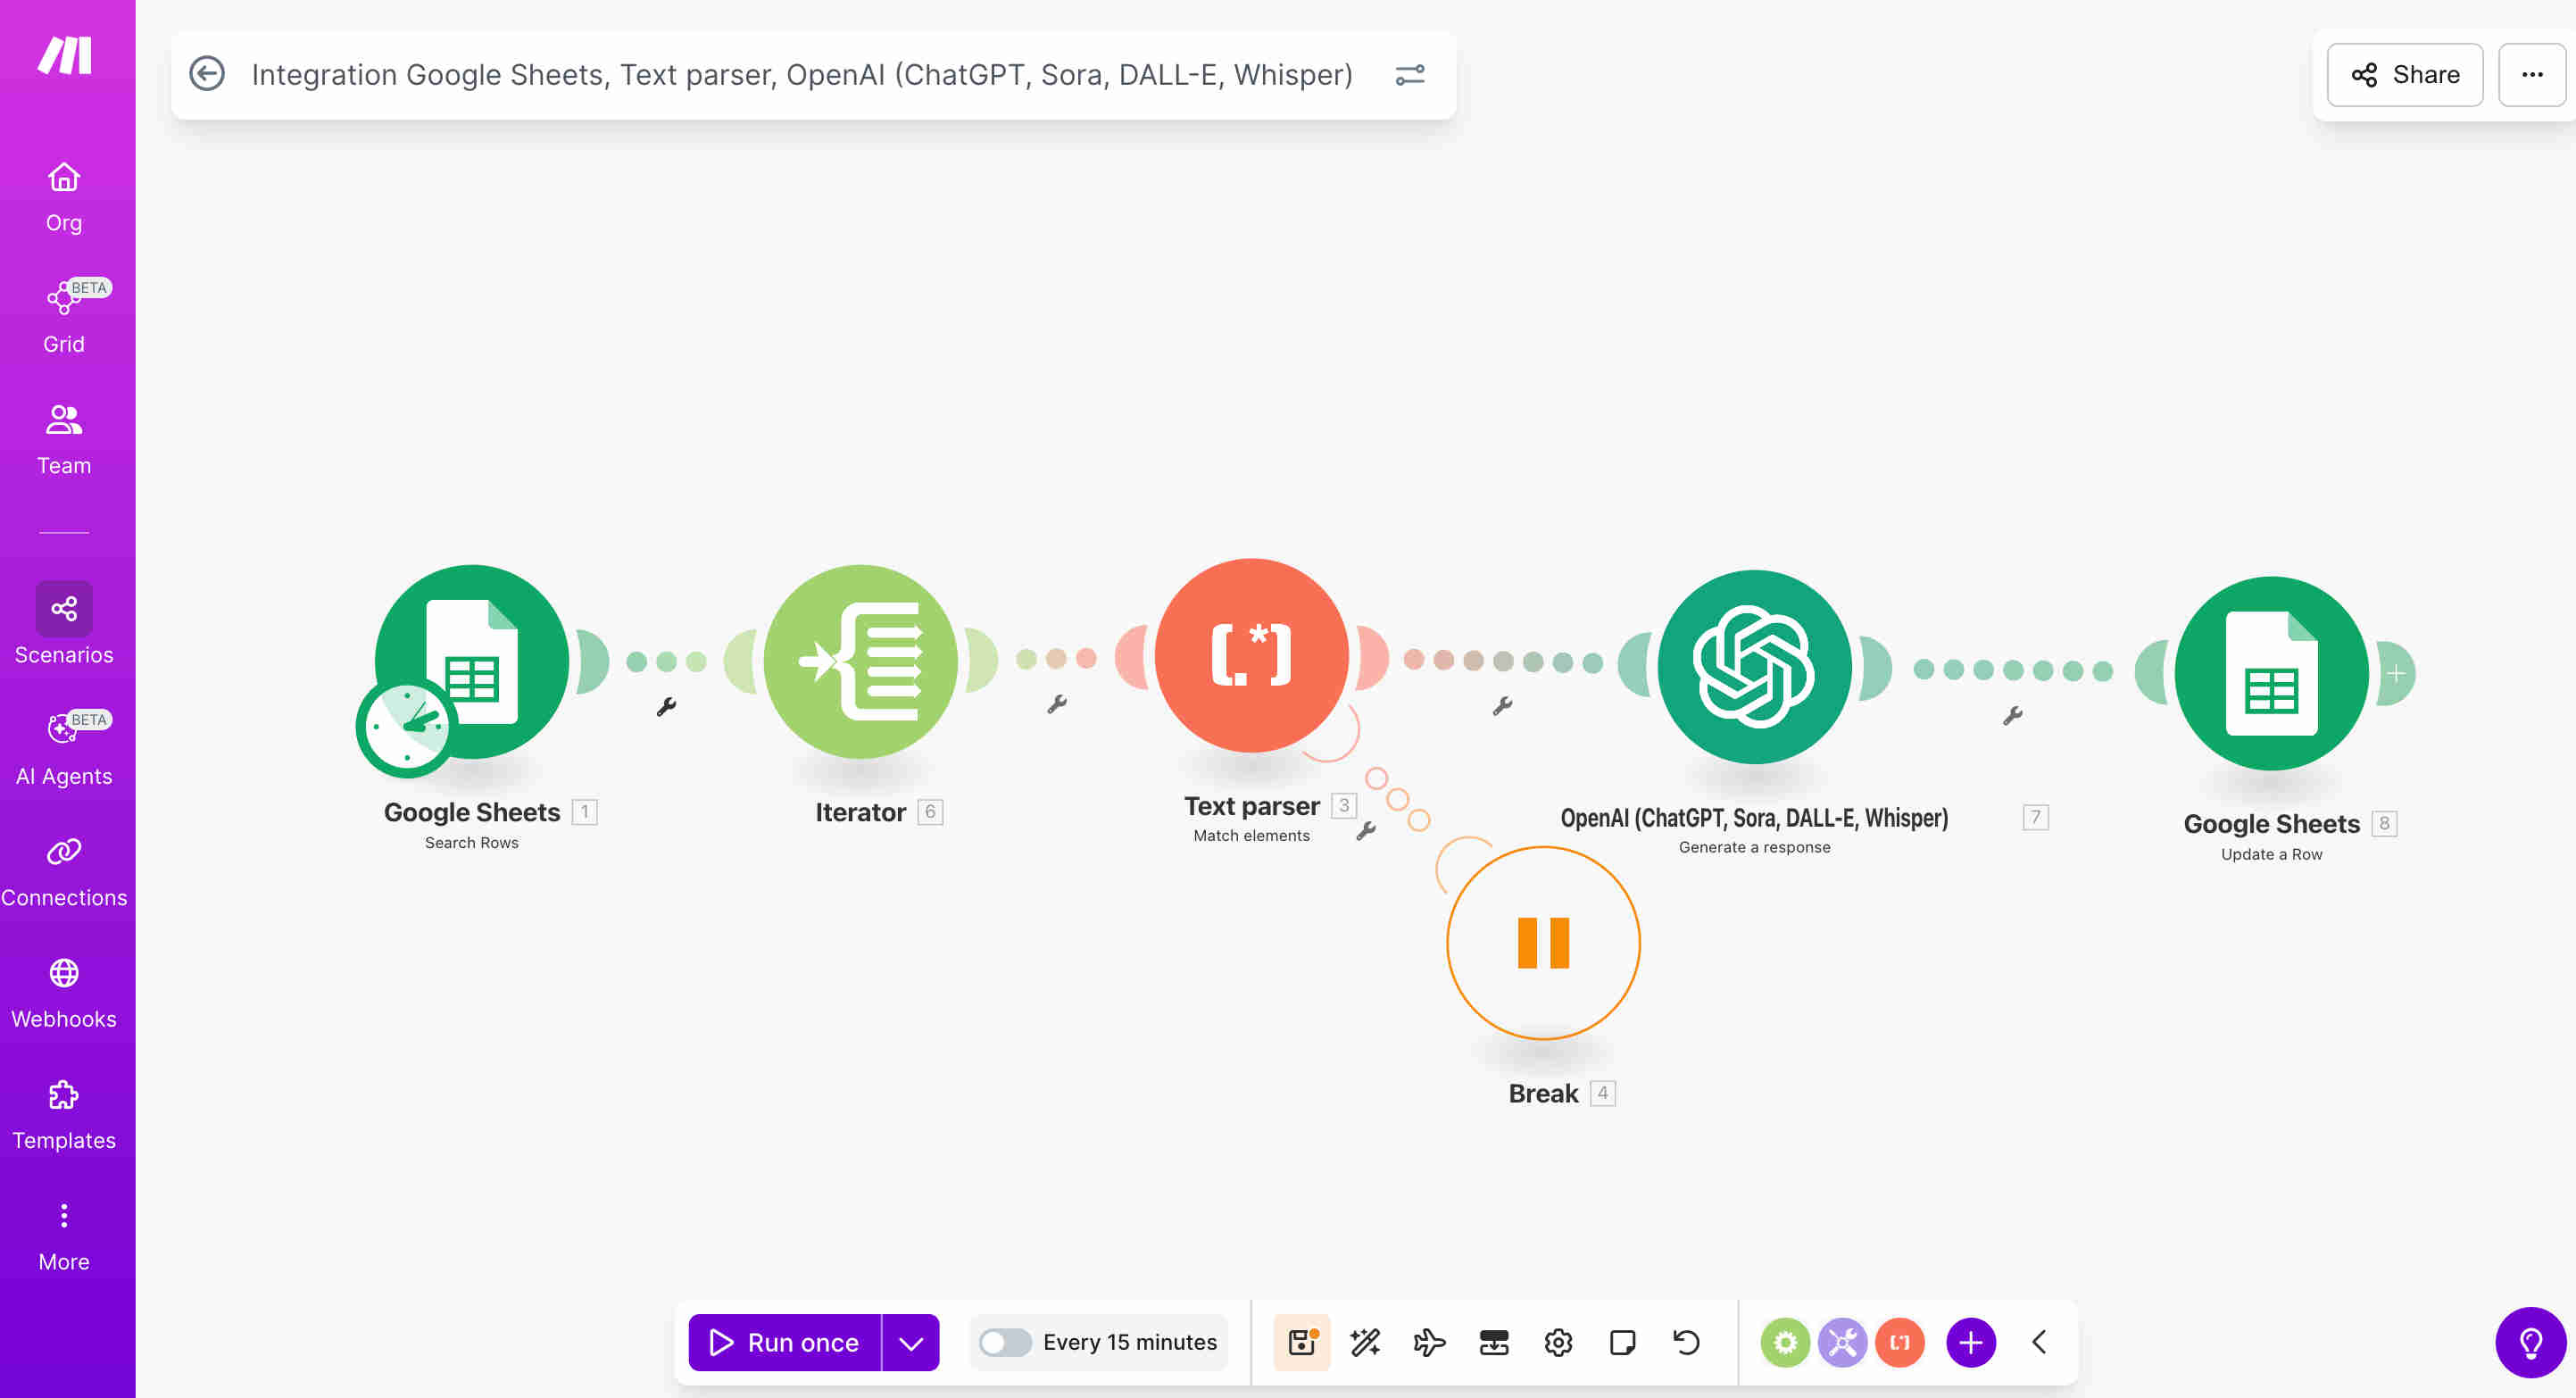The width and height of the screenshot is (2576, 1398).
Task: Open Webhooks in sidebar
Action: pos(64,994)
